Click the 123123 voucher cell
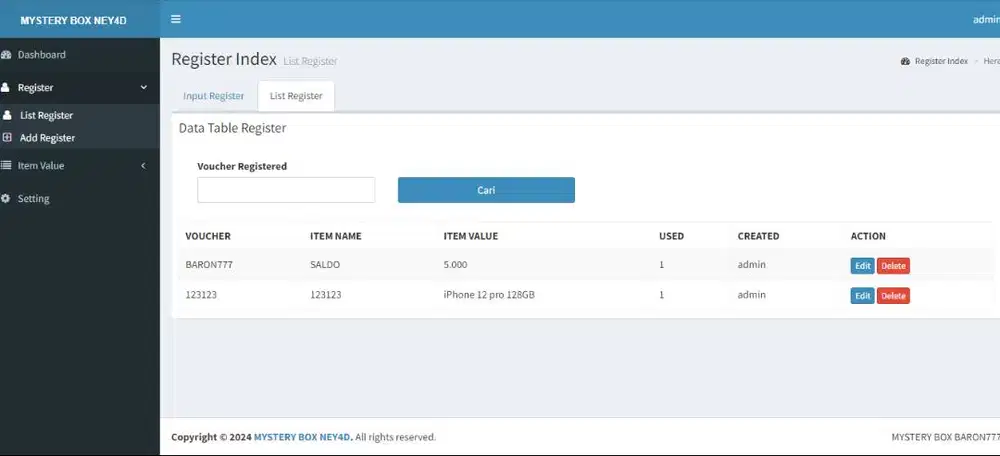 point(201,295)
